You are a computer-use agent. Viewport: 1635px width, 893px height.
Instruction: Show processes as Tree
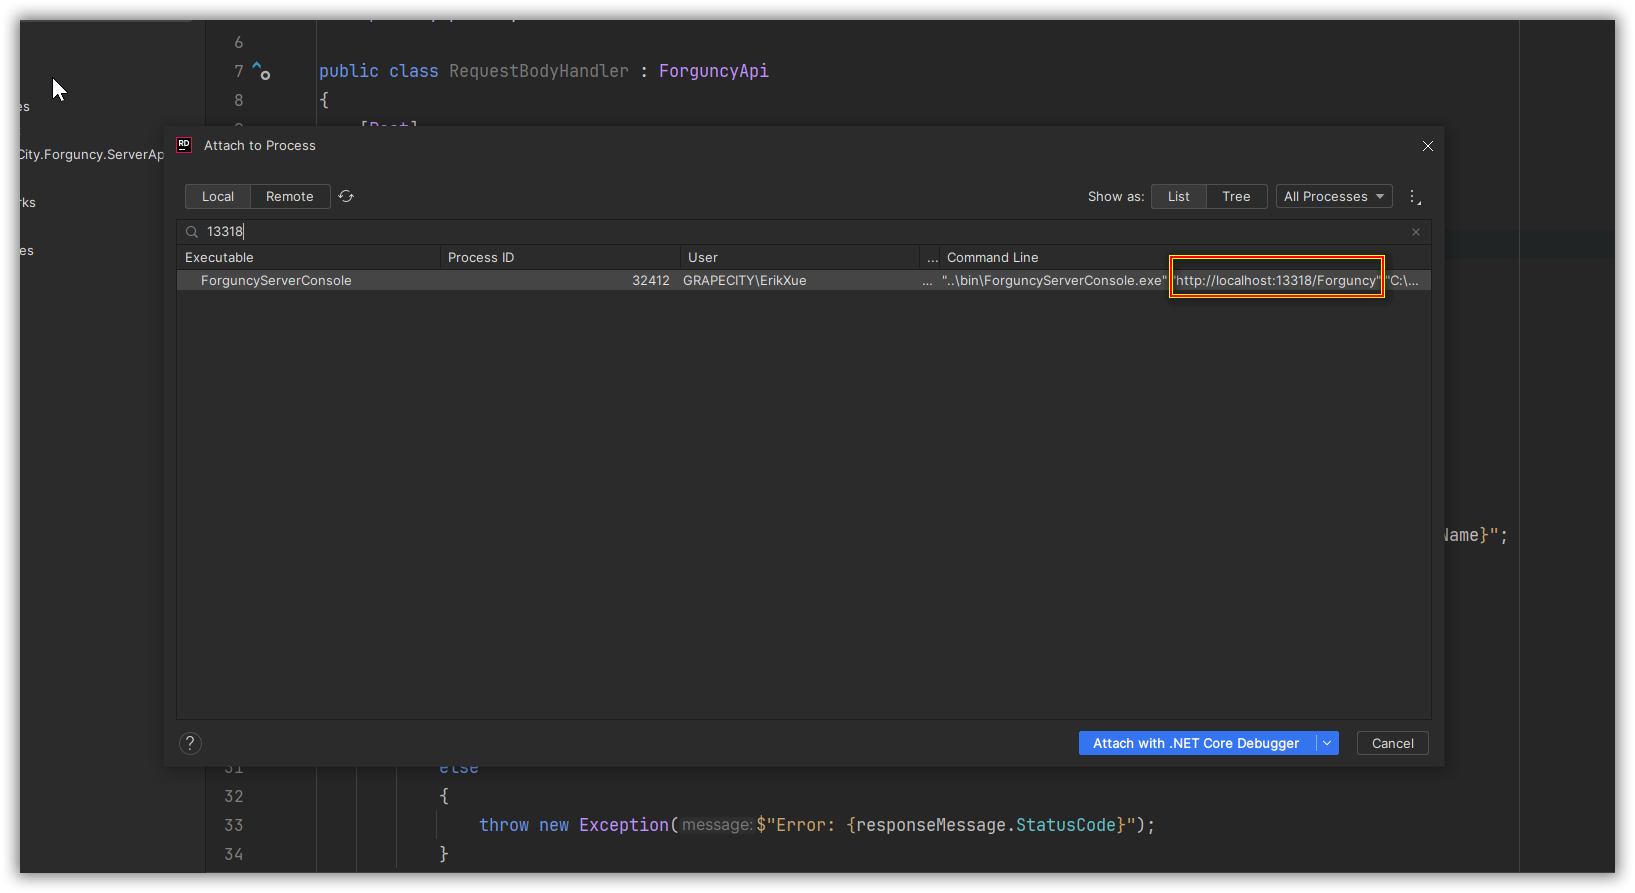1236,197
